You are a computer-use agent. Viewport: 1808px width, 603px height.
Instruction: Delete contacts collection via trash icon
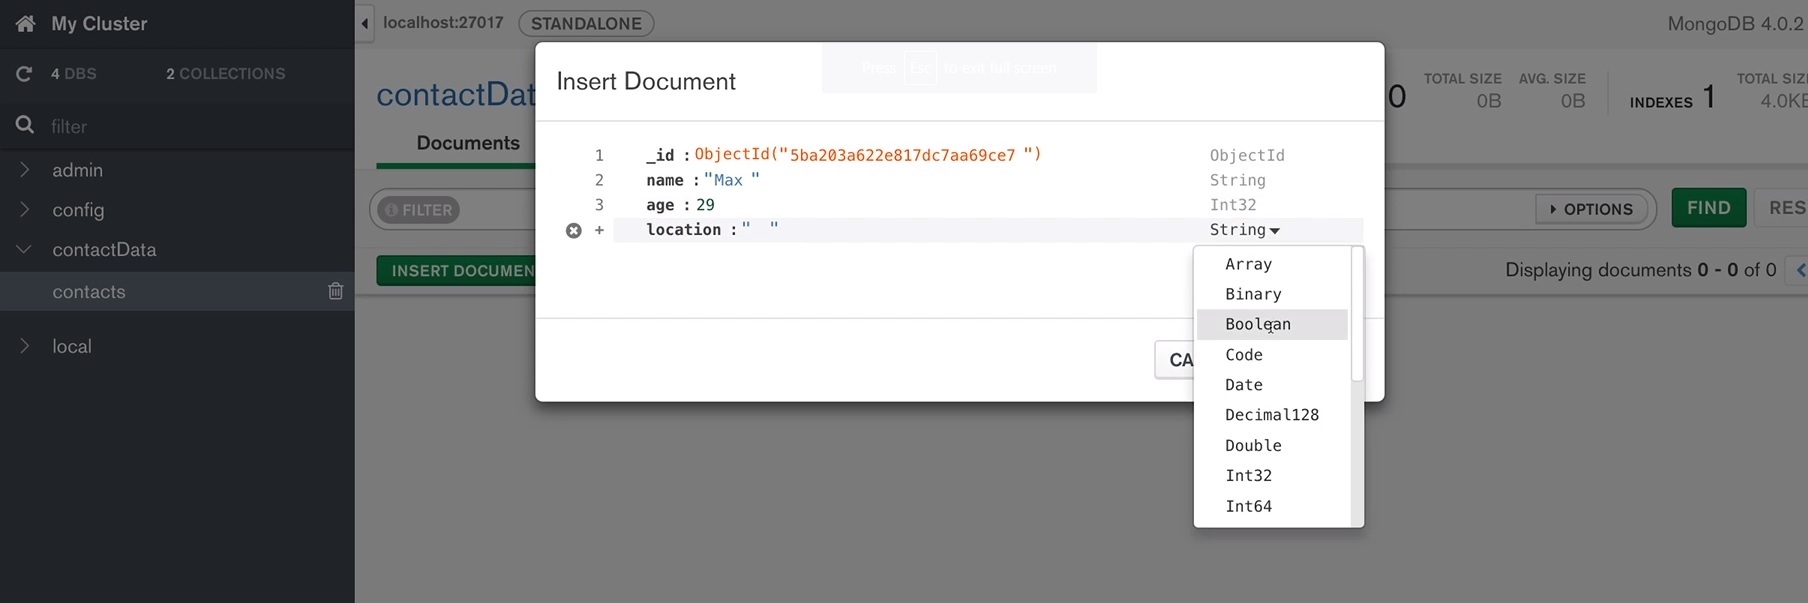(336, 291)
